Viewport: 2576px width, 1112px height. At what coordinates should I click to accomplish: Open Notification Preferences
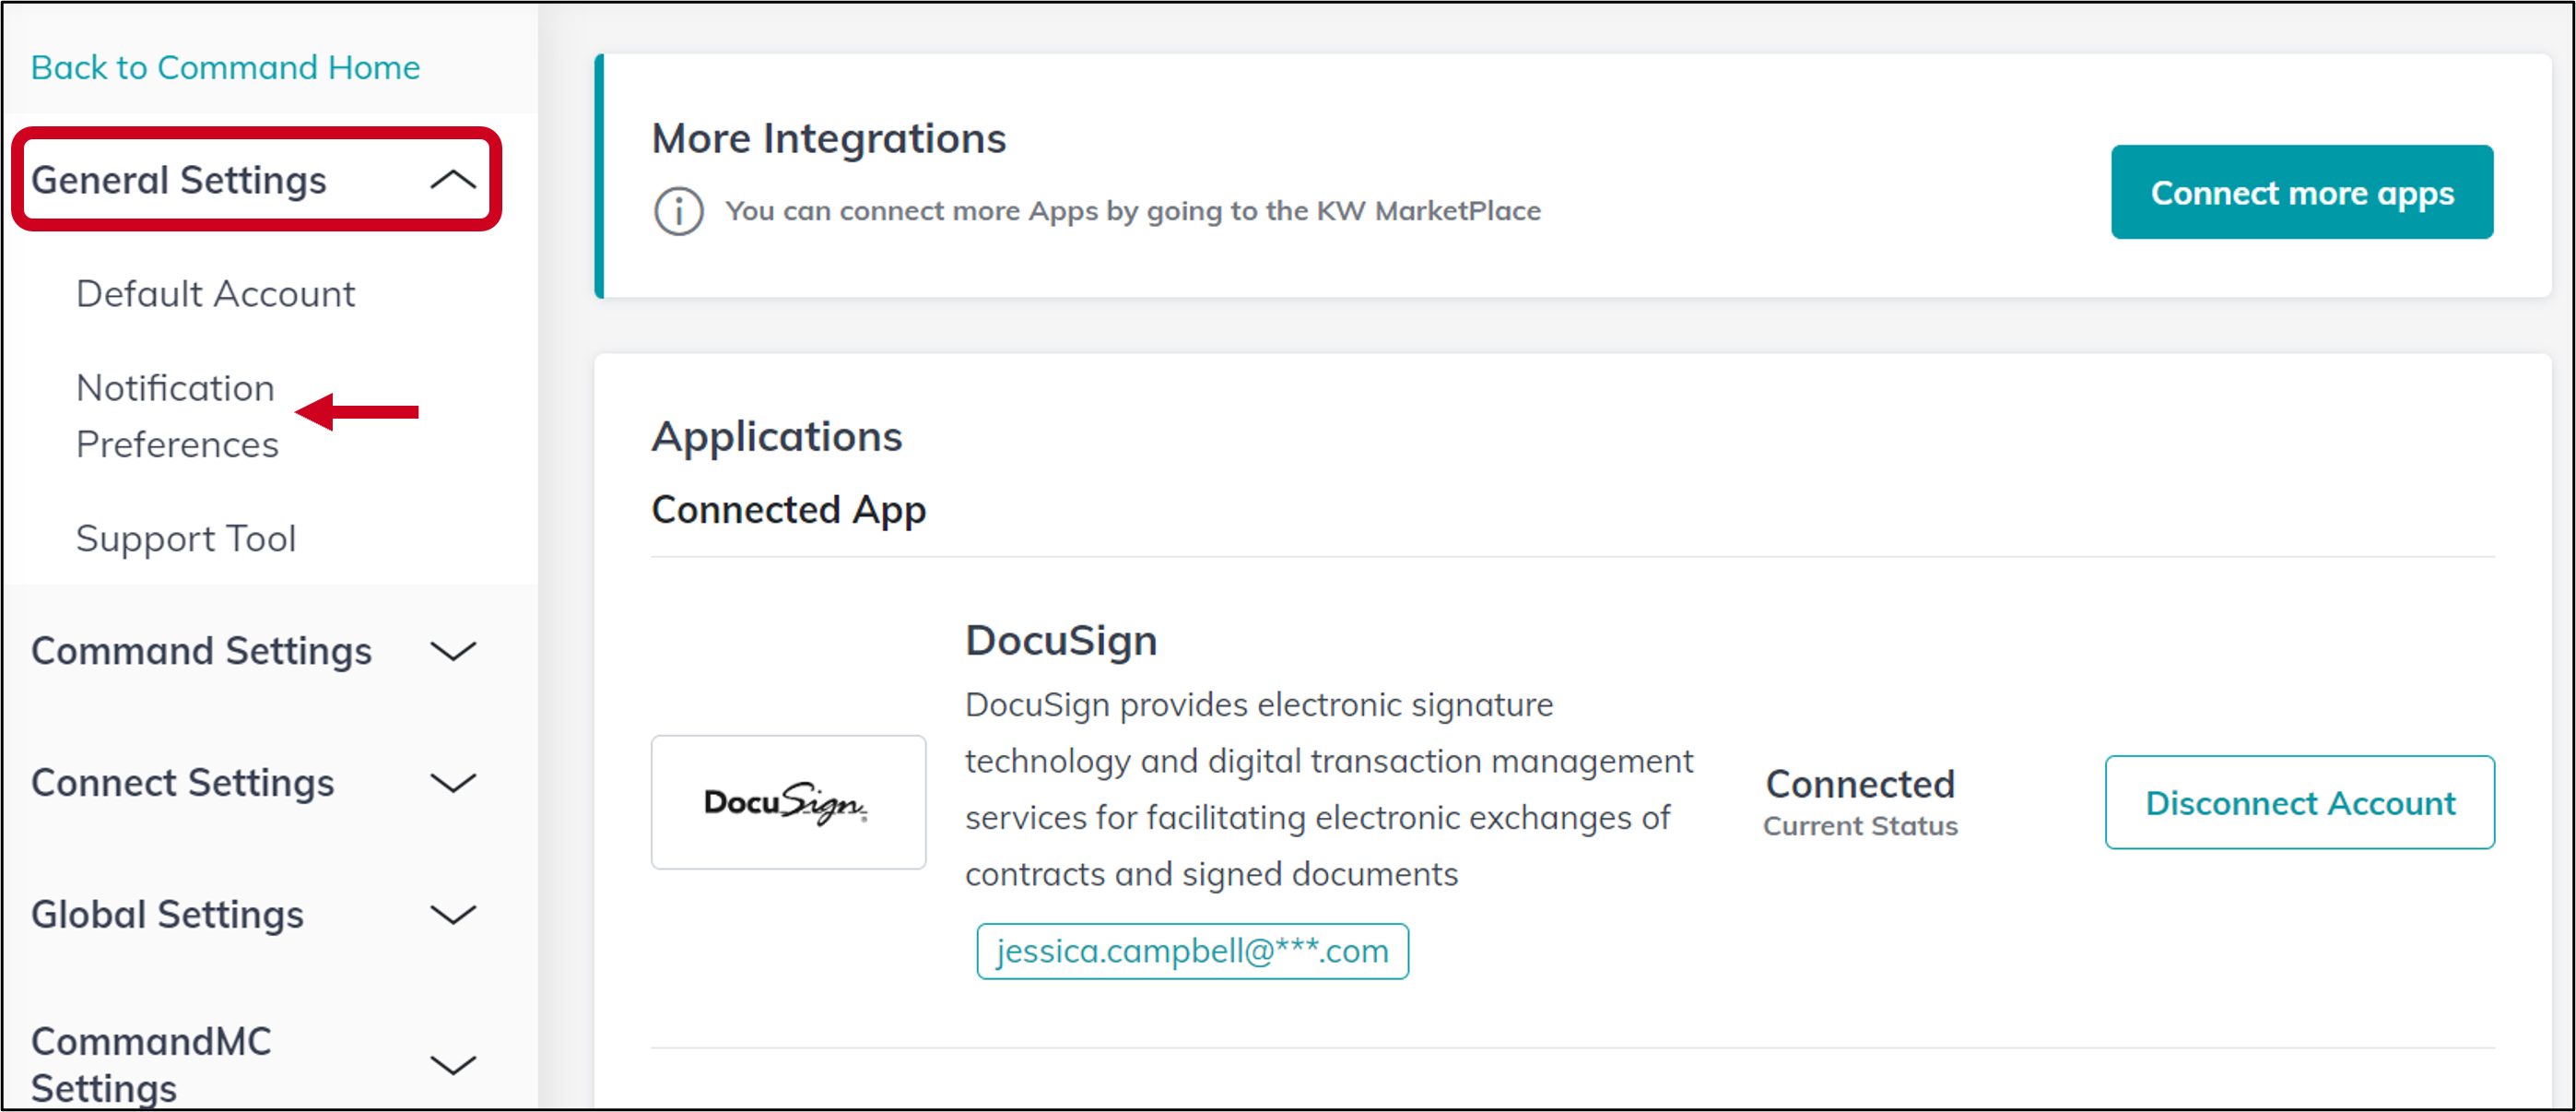177,415
